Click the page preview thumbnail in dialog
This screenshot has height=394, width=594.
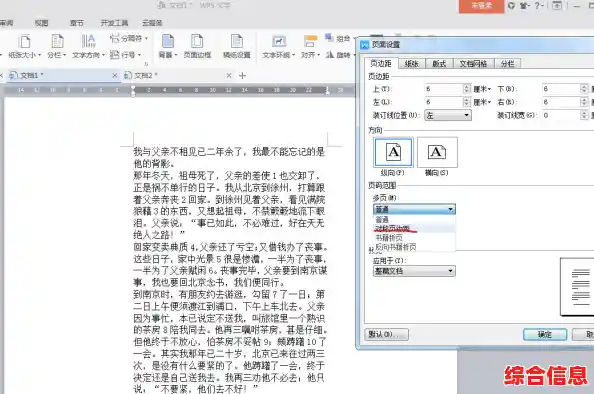click(x=577, y=287)
